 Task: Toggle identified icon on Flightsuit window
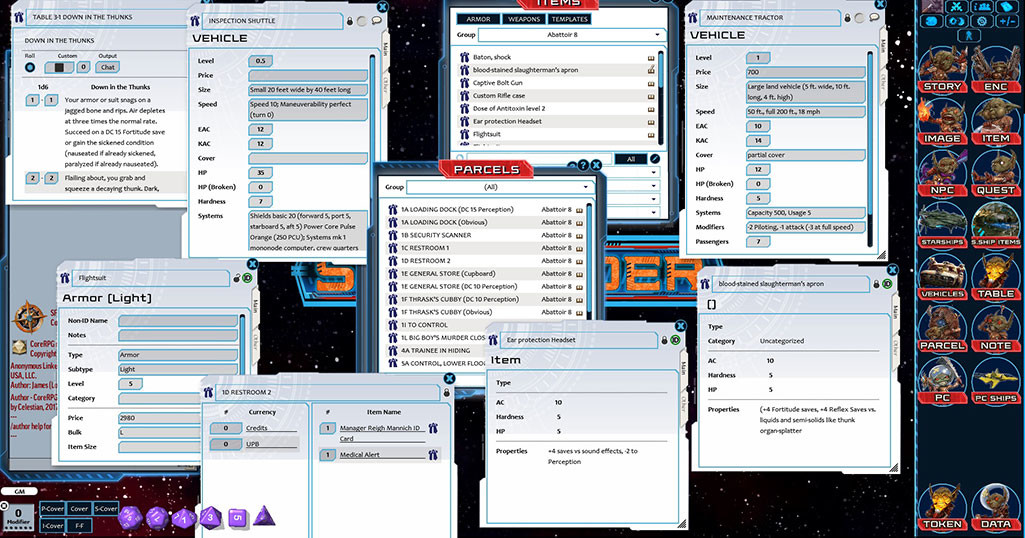247,278
